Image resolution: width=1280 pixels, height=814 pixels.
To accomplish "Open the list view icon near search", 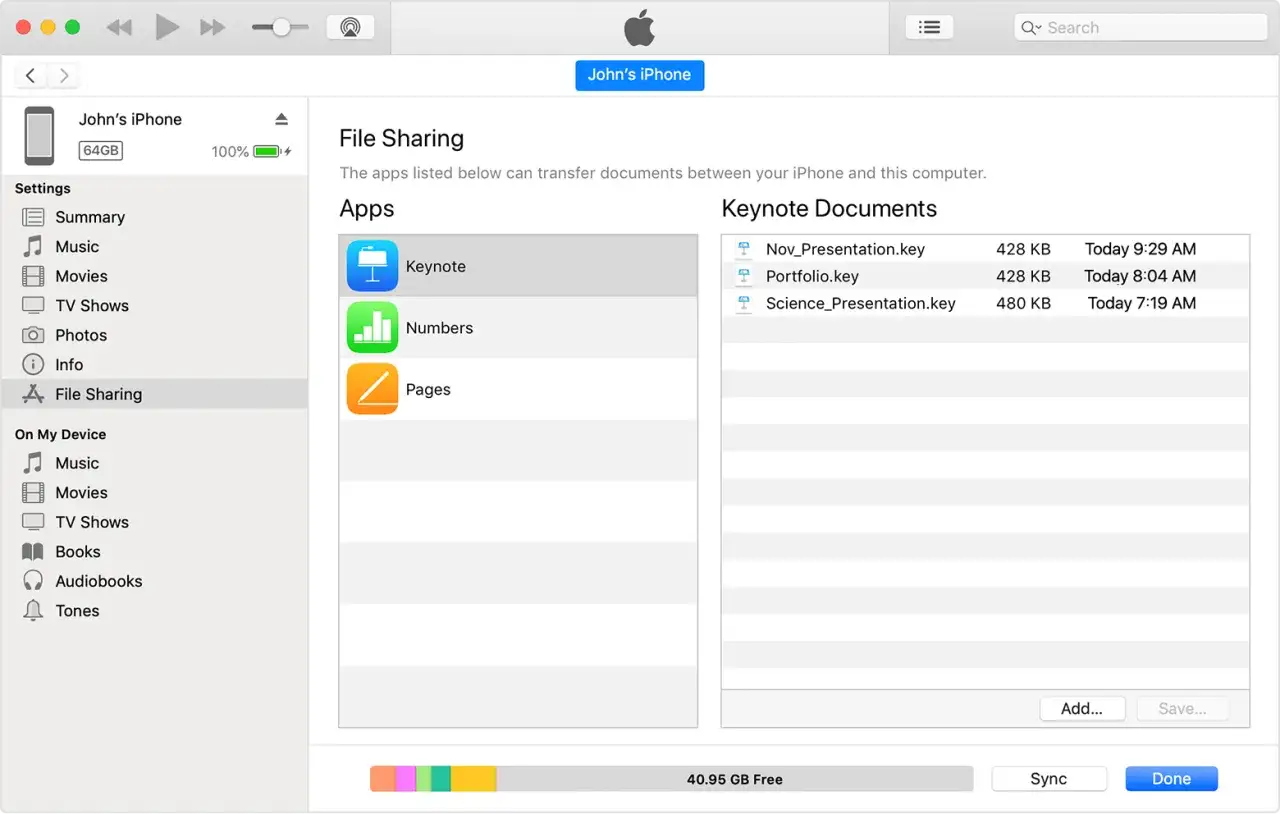I will pyautogui.click(x=929, y=27).
